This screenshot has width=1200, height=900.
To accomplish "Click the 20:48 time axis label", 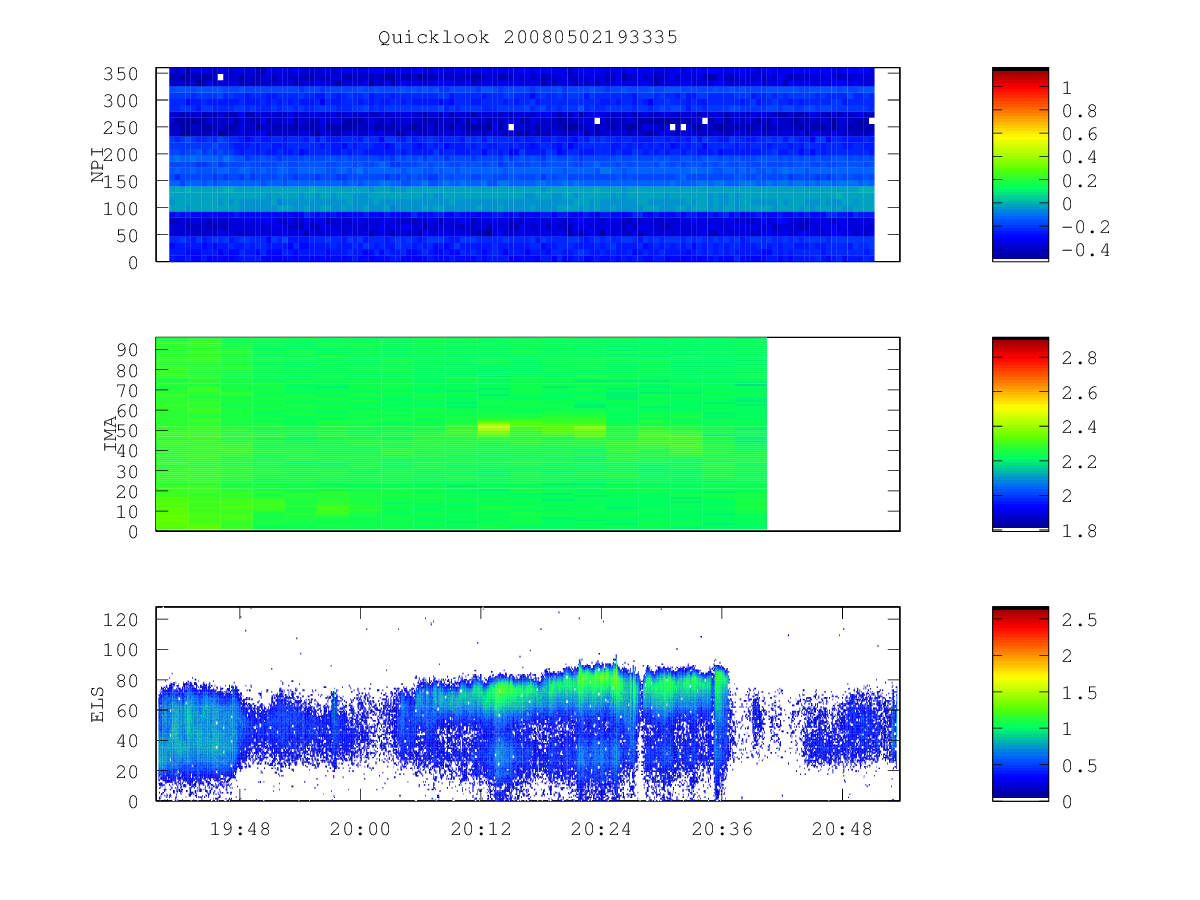I will [x=842, y=829].
